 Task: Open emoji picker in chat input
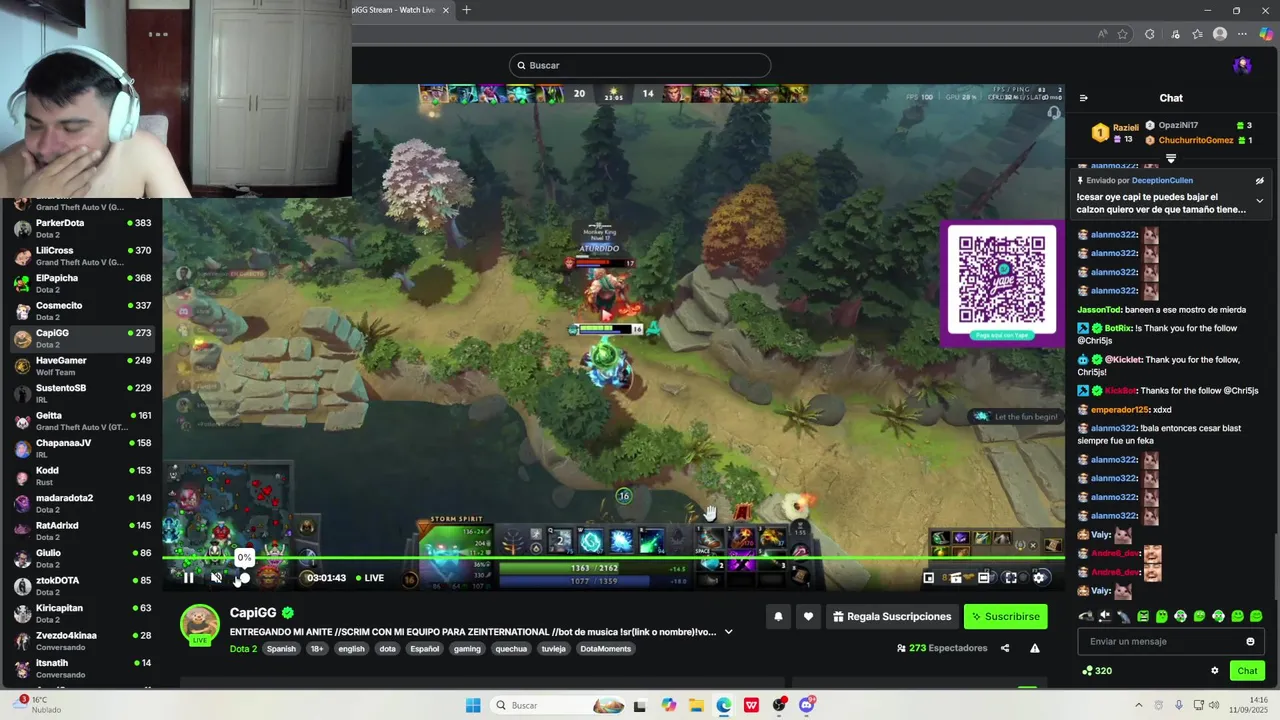coord(1250,641)
